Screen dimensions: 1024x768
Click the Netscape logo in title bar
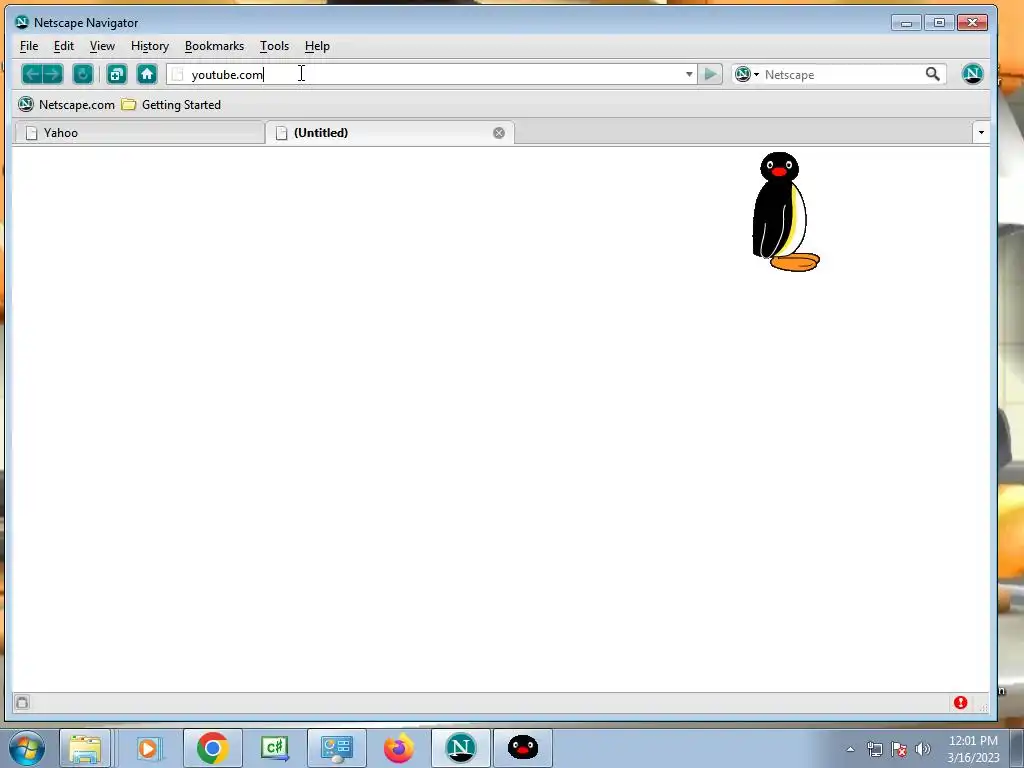(22, 22)
